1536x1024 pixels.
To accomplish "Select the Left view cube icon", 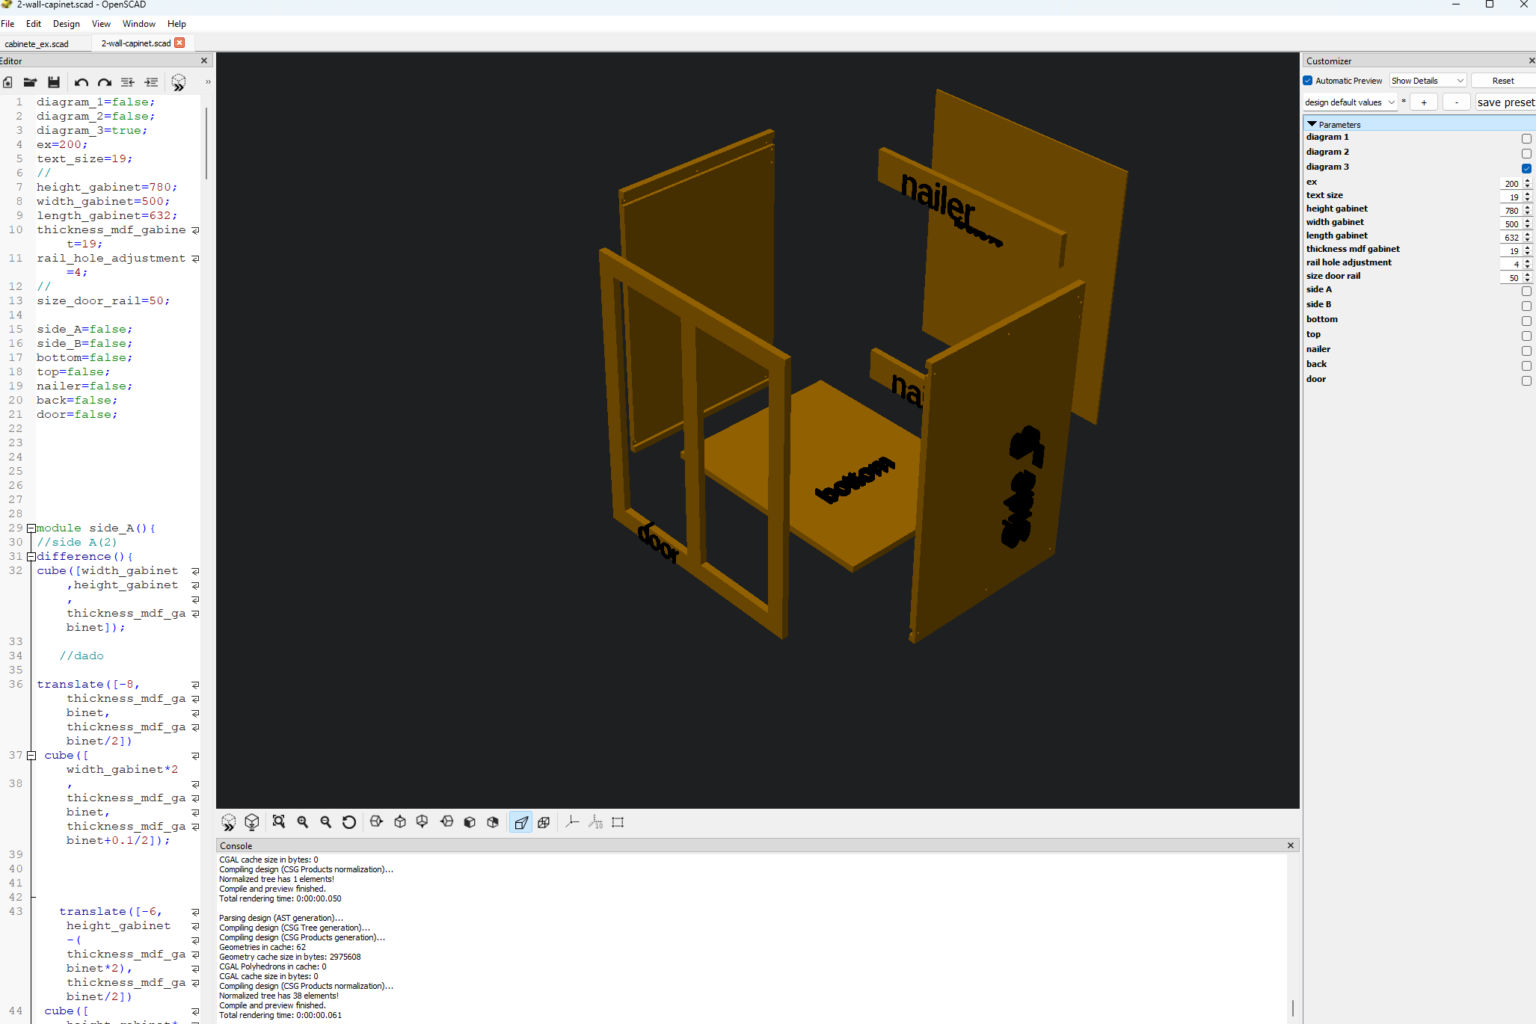I will [x=447, y=822].
